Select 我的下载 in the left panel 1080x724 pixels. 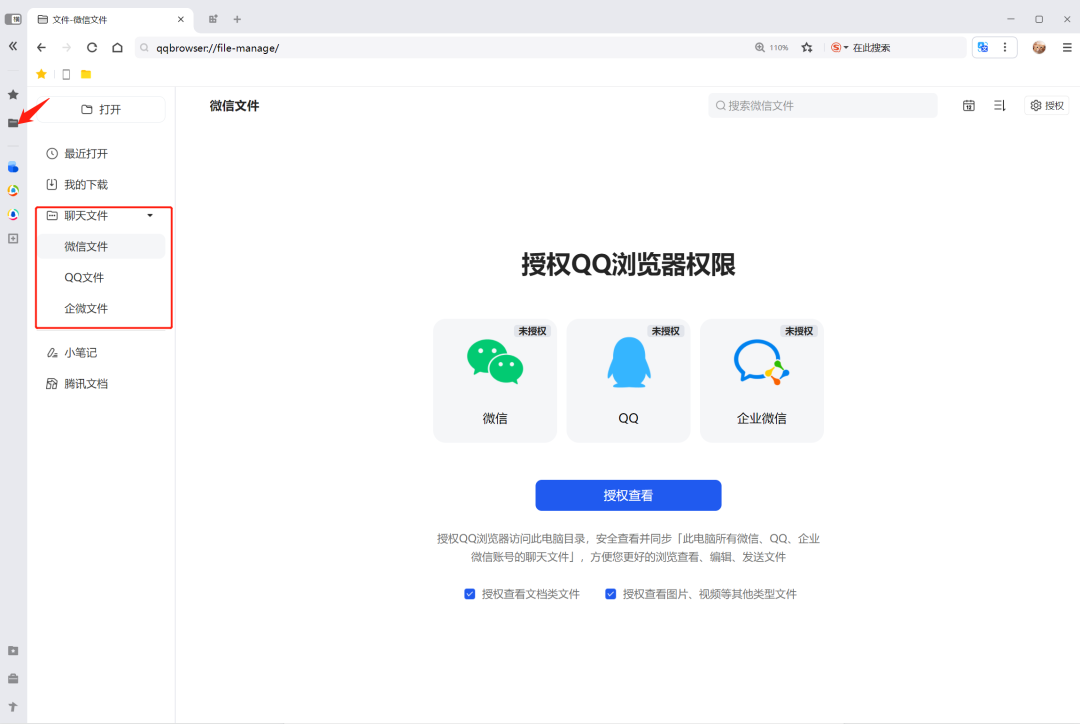[101, 185]
